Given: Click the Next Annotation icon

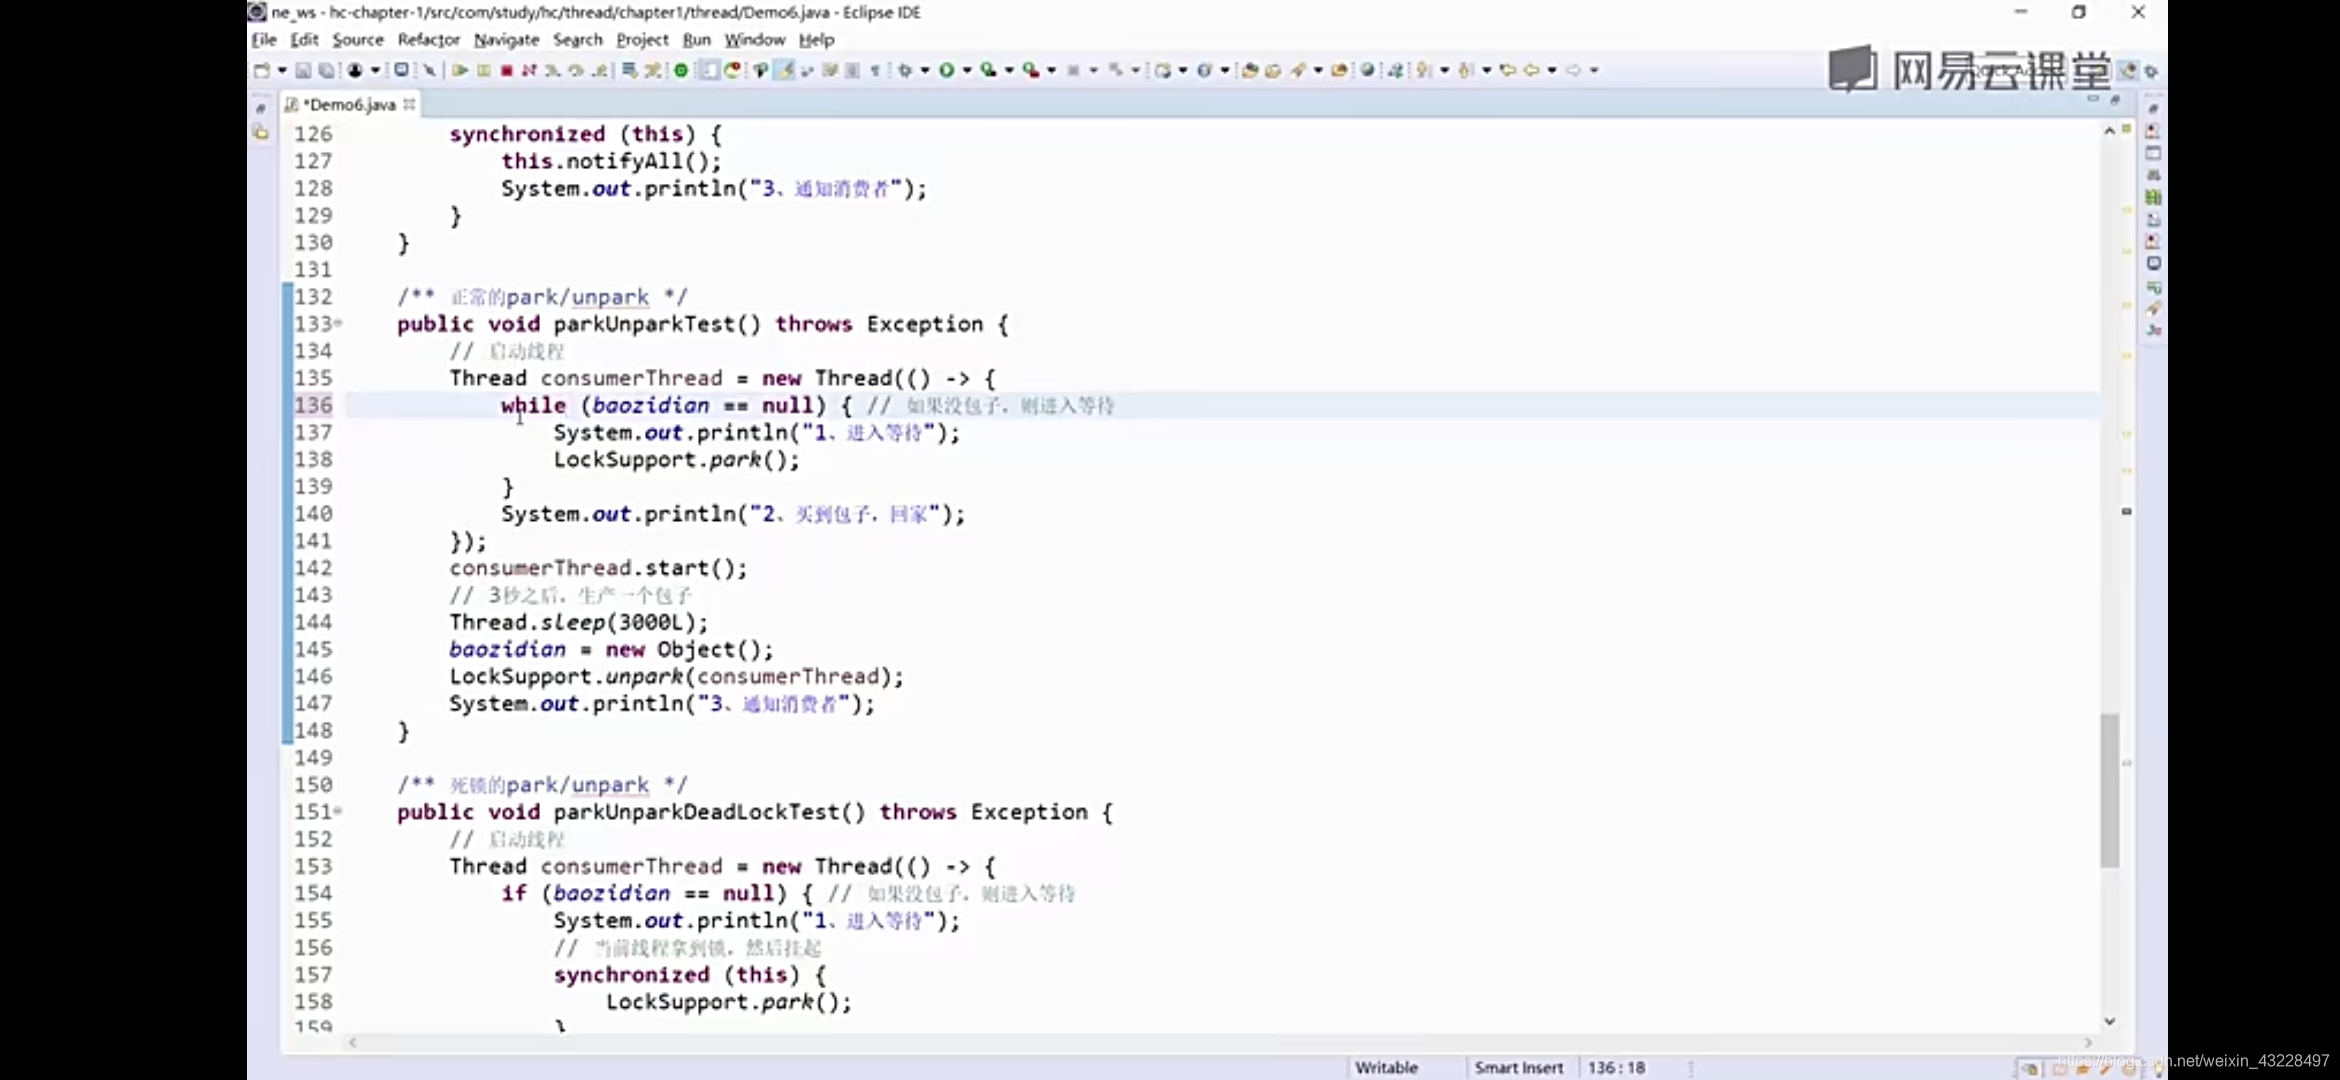Looking at the screenshot, I should (1422, 70).
